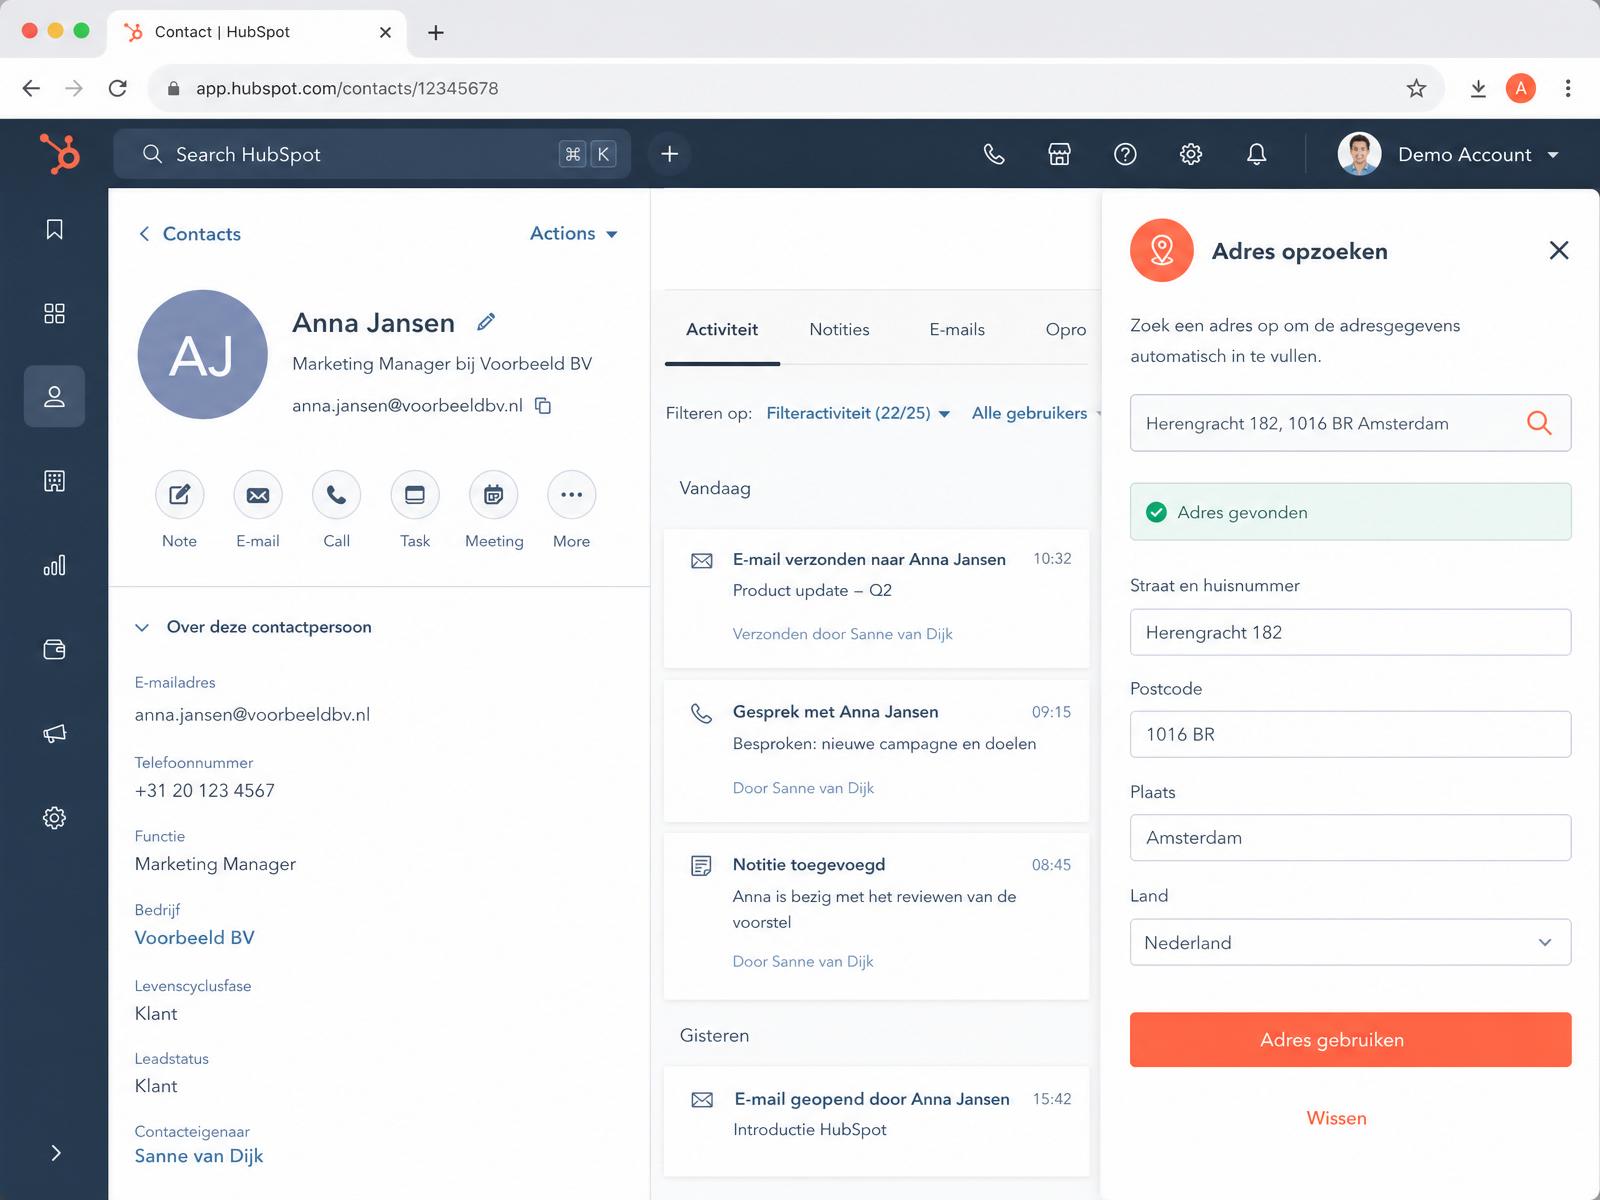Open browser downloads icon

1478,88
